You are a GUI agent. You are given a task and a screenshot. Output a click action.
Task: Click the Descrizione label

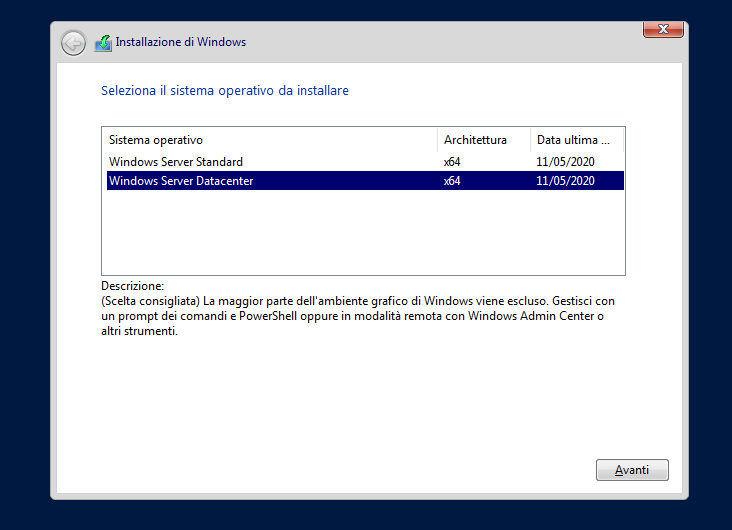(133, 286)
